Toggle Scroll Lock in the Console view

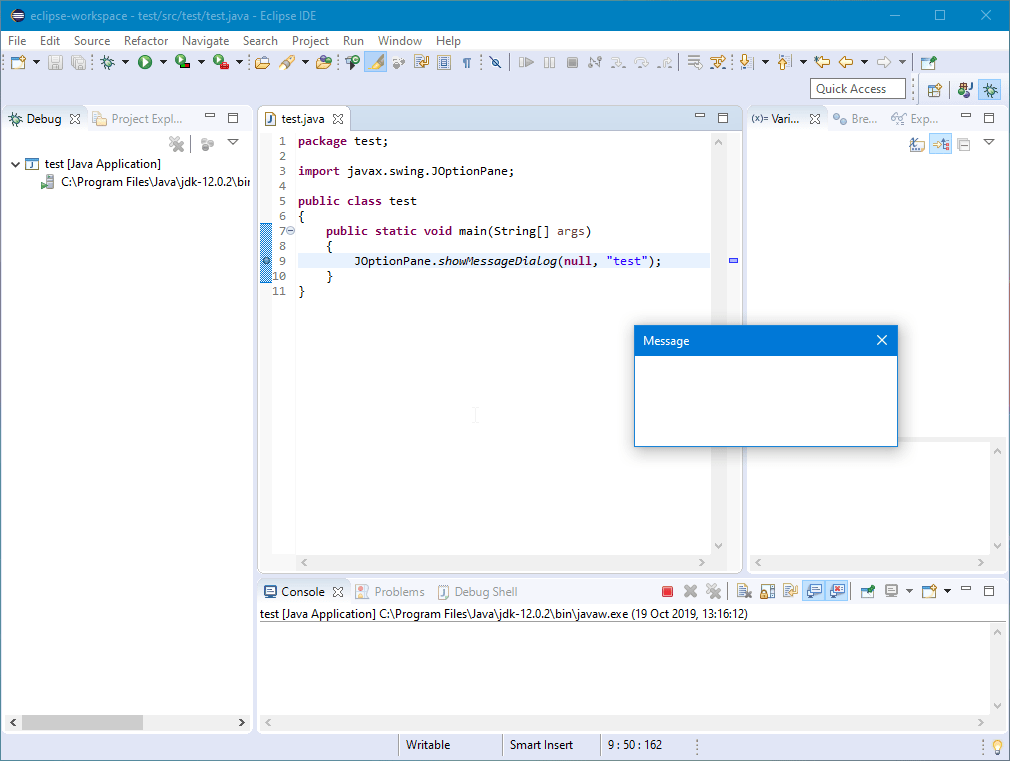(x=766, y=591)
